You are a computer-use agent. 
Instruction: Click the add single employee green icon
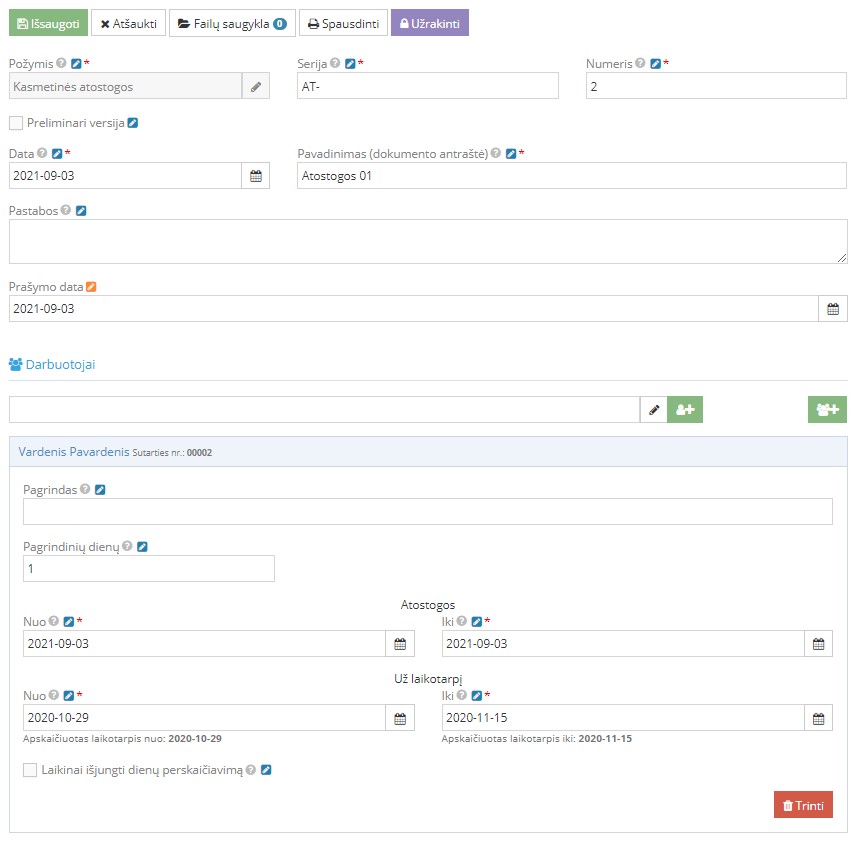[685, 409]
